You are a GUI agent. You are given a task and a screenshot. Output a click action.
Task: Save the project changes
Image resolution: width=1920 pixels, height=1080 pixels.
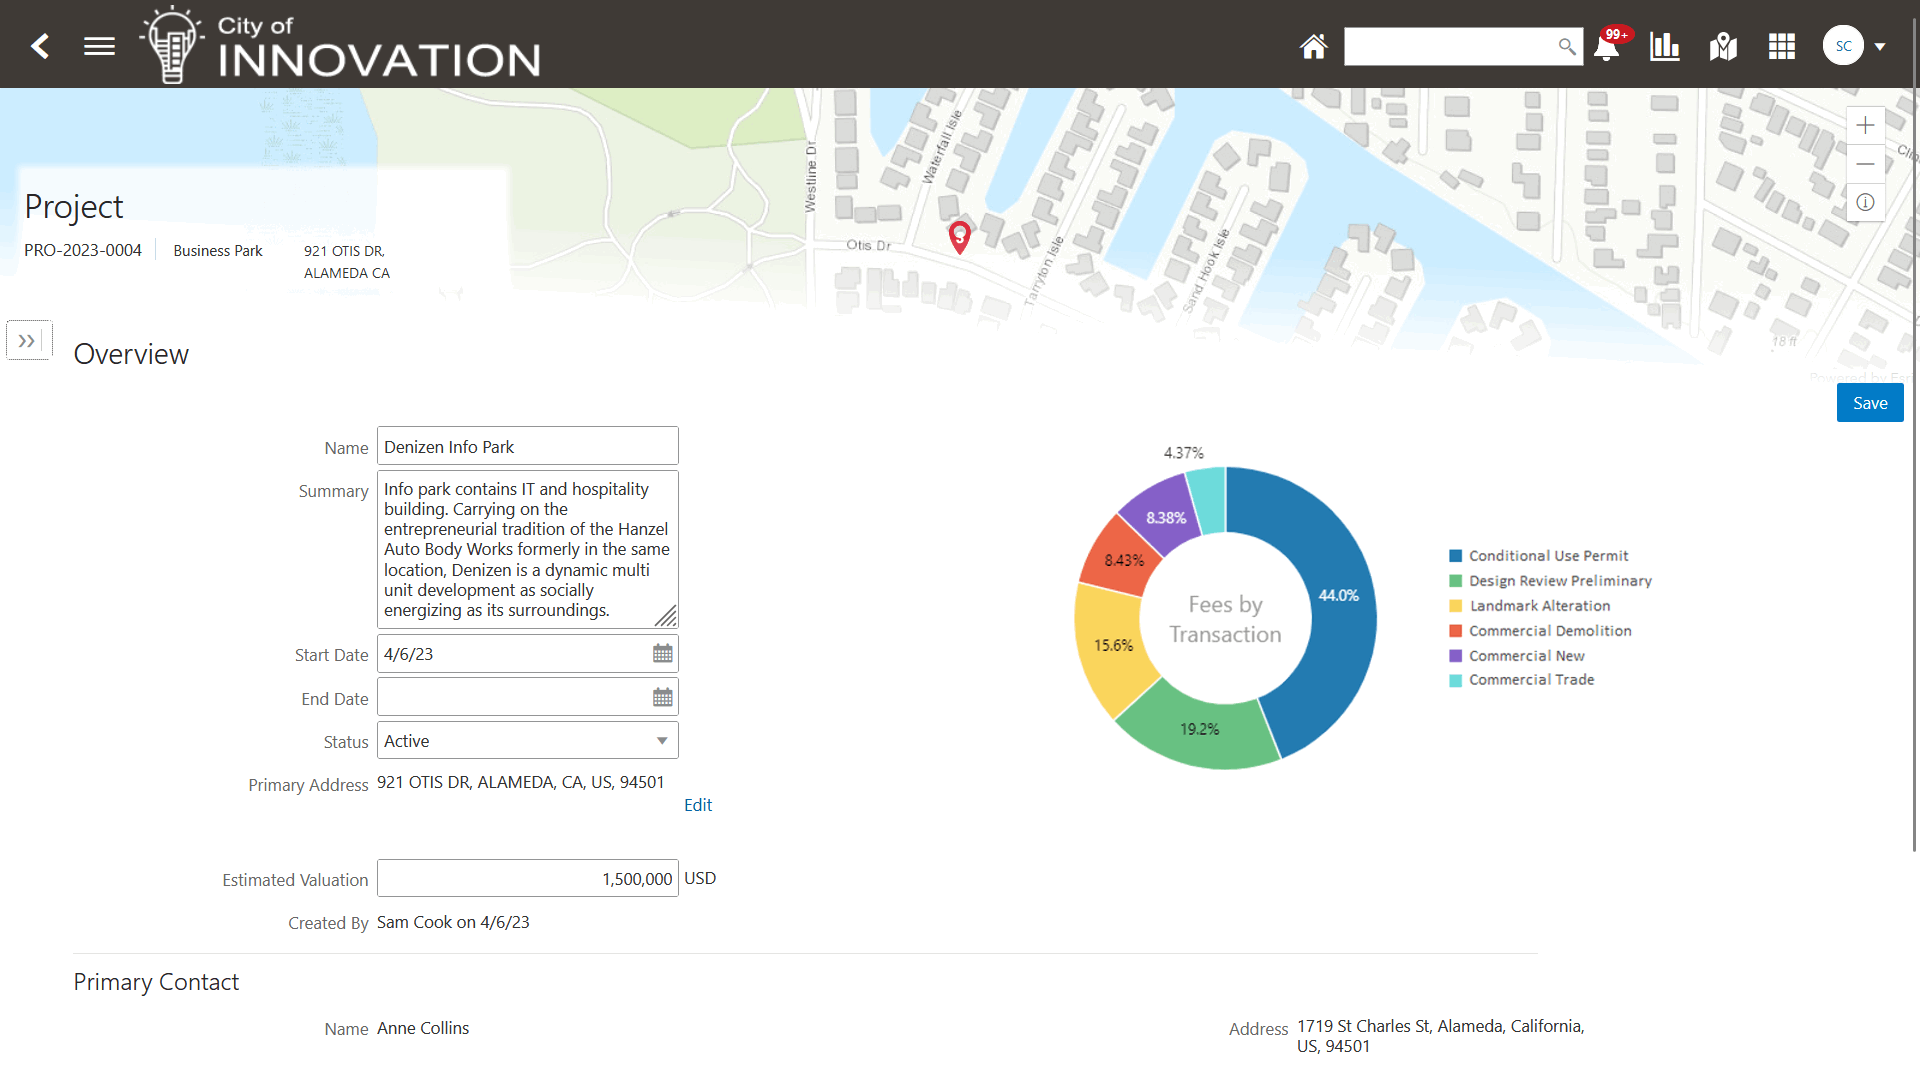pos(1869,402)
